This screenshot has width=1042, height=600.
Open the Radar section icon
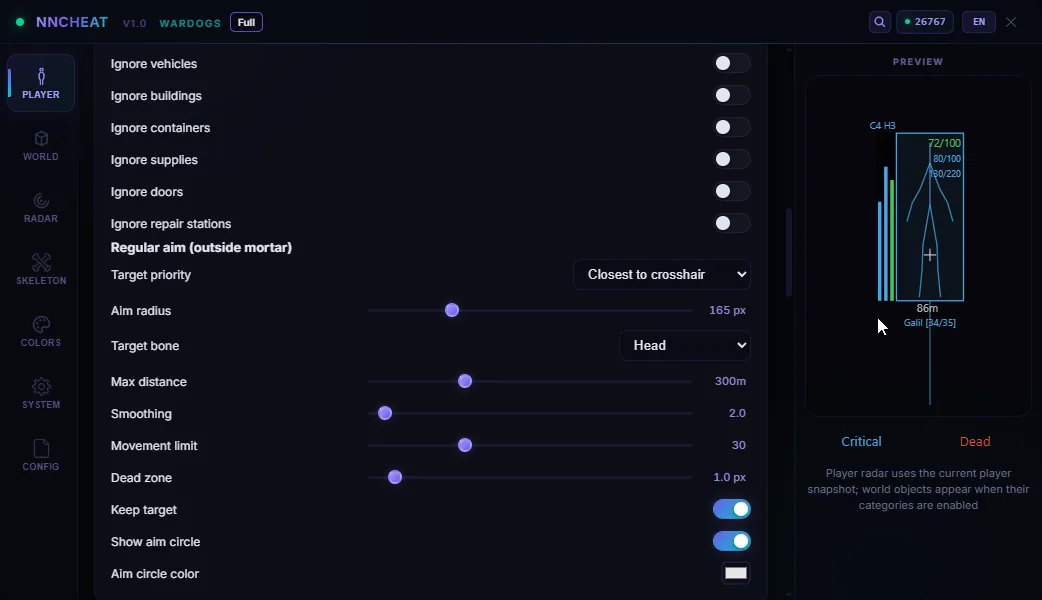41,201
